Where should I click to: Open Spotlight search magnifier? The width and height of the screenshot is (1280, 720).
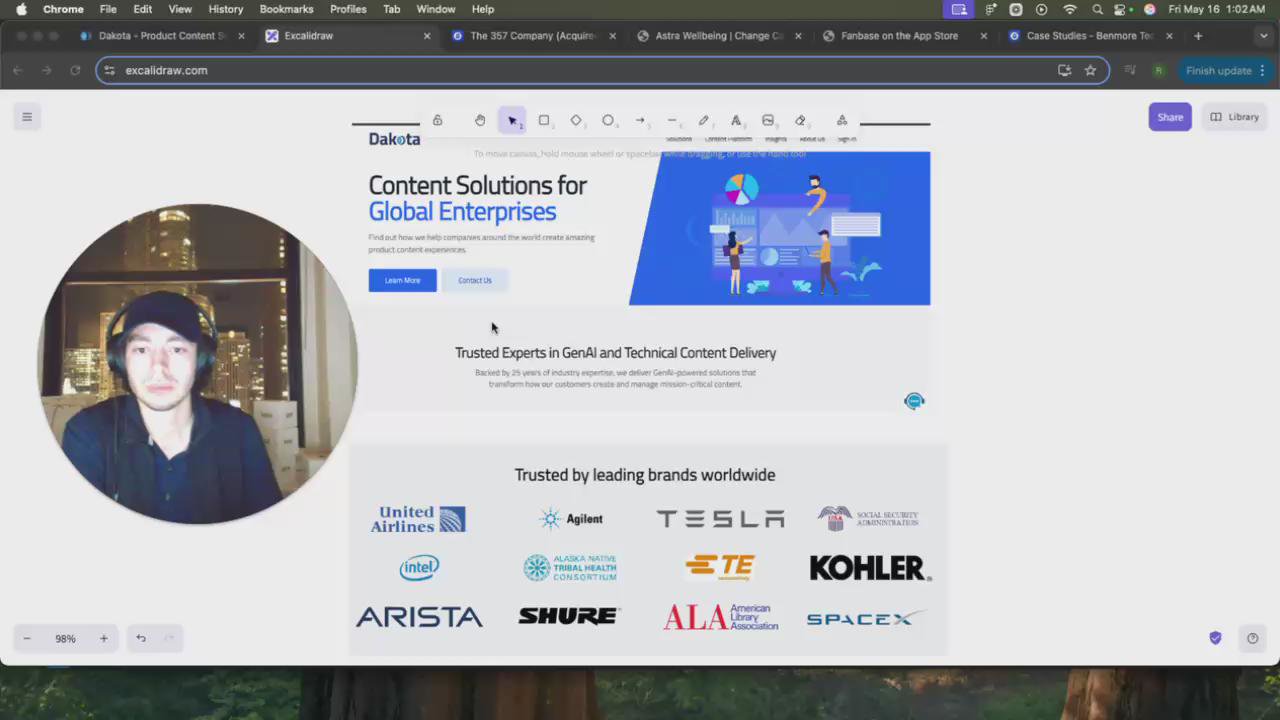click(x=1098, y=9)
